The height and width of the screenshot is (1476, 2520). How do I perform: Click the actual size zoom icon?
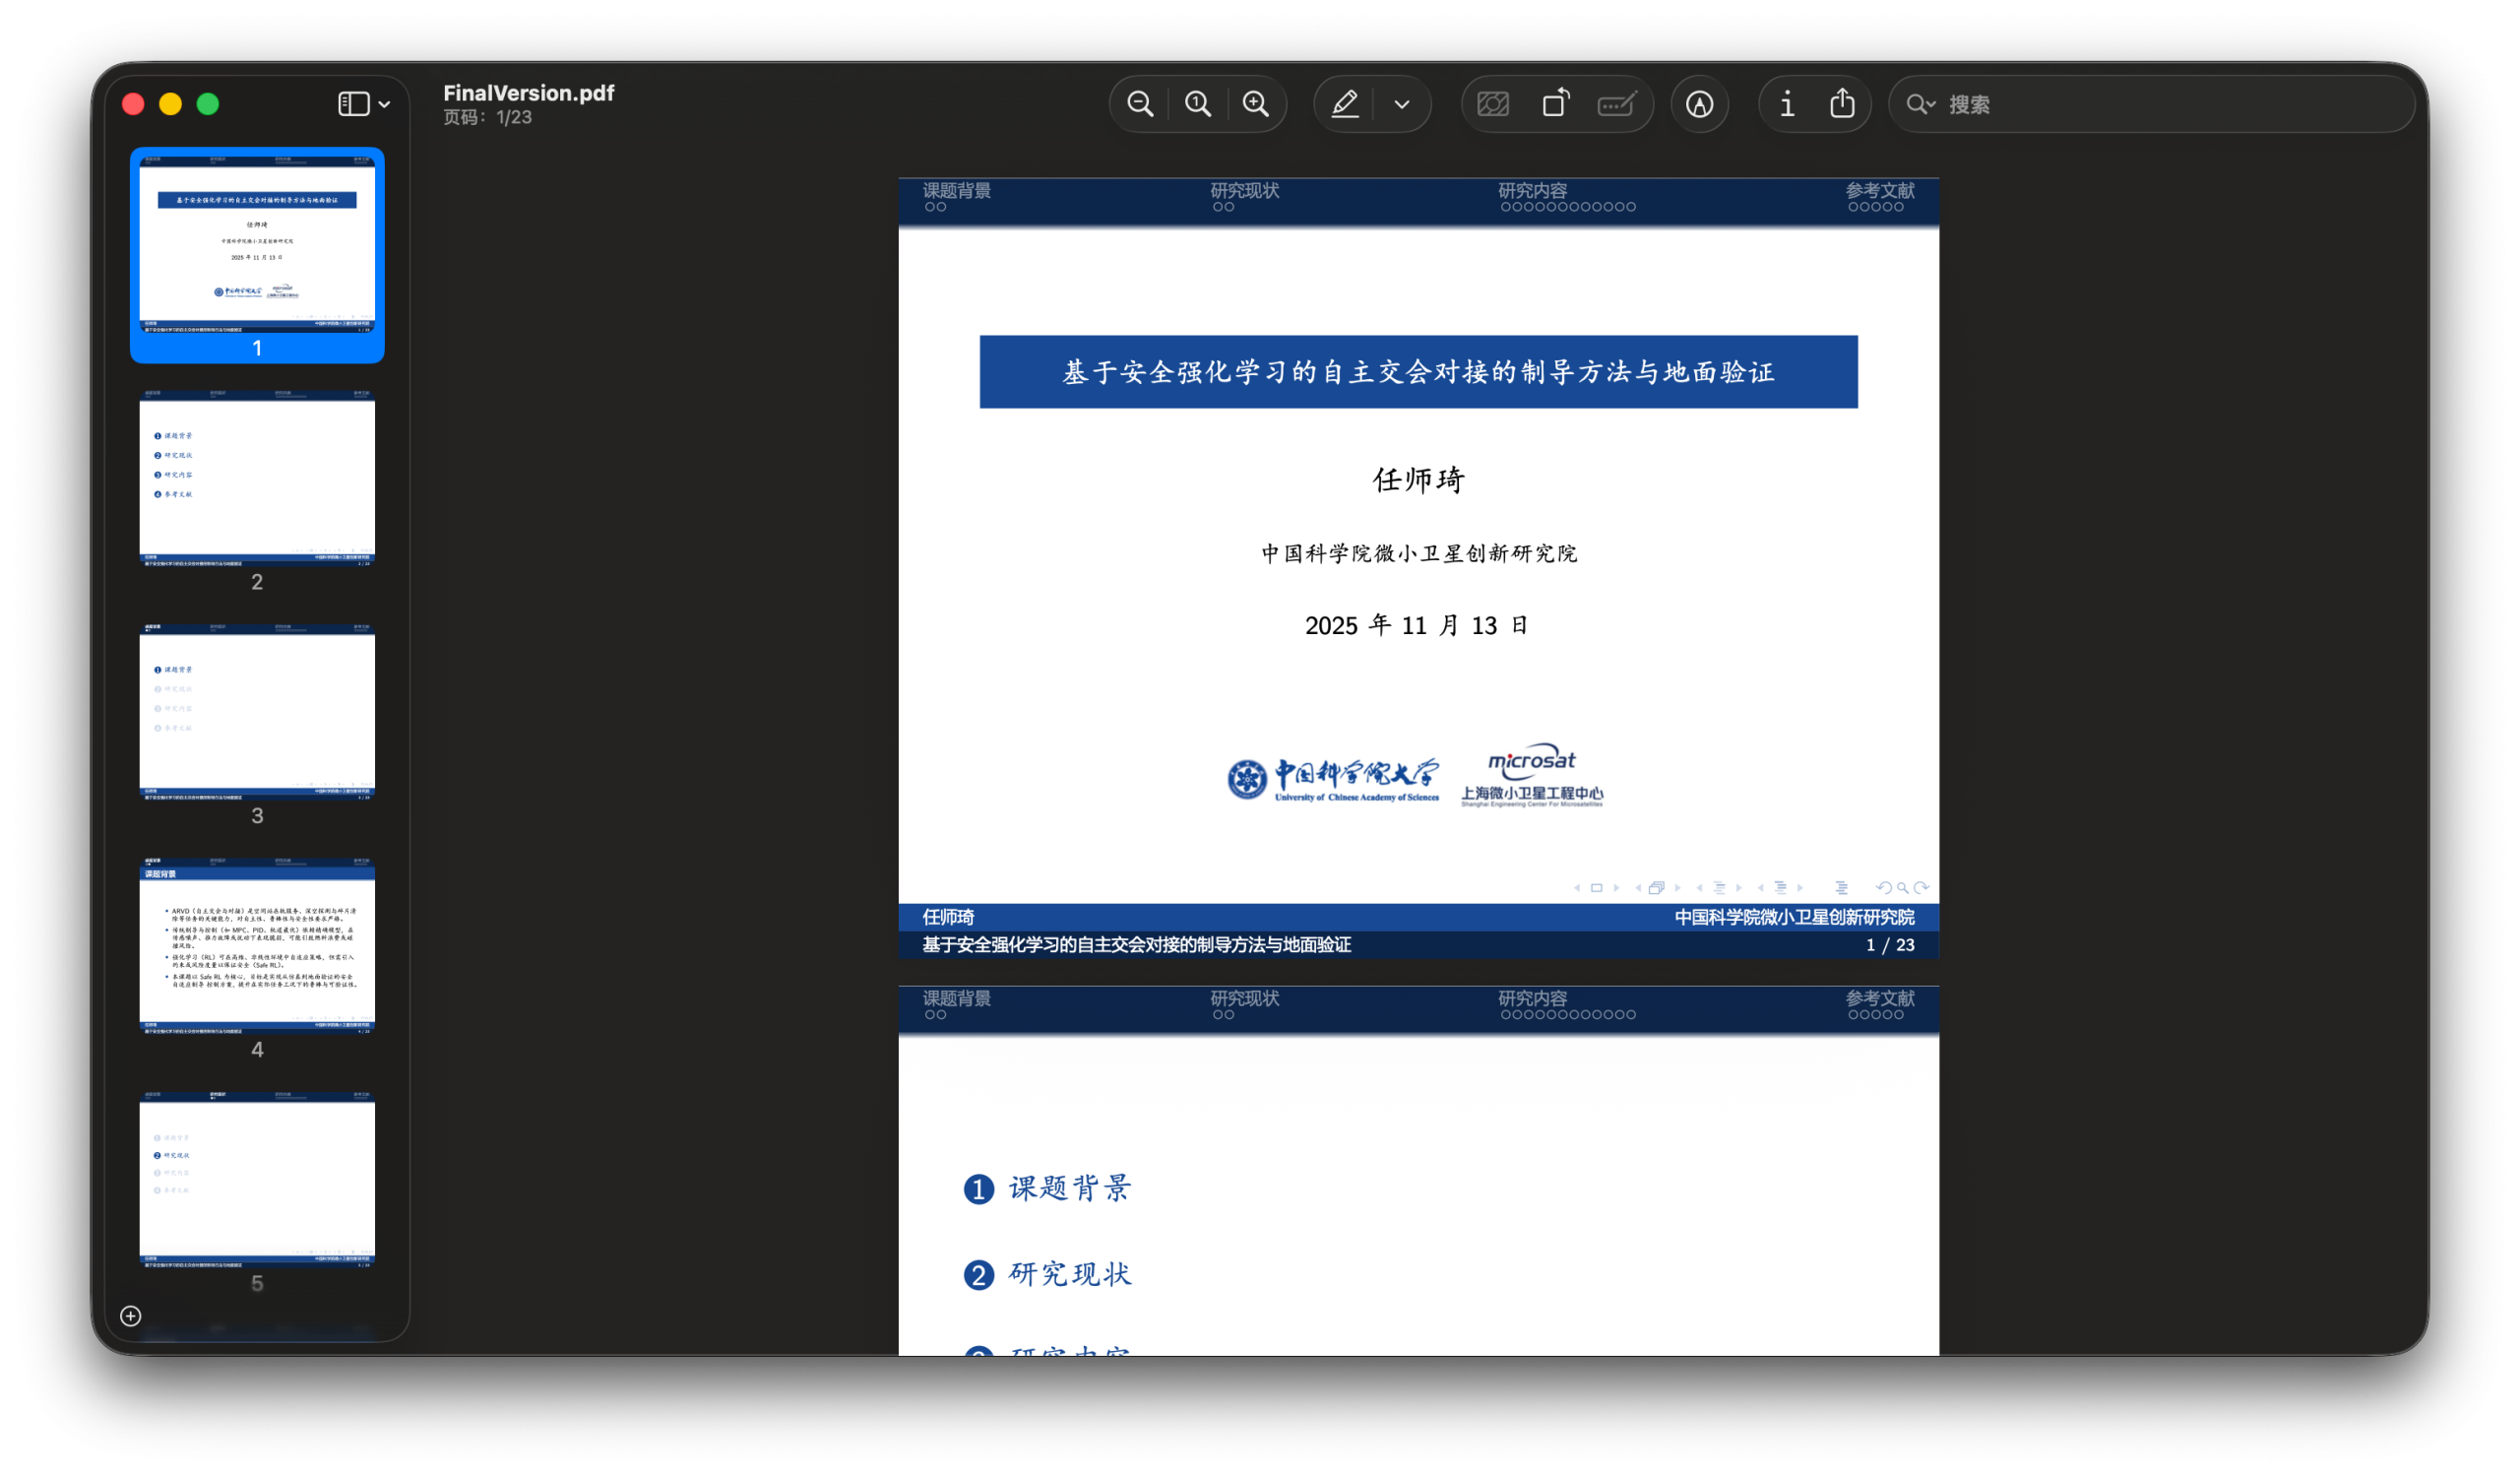1198,104
